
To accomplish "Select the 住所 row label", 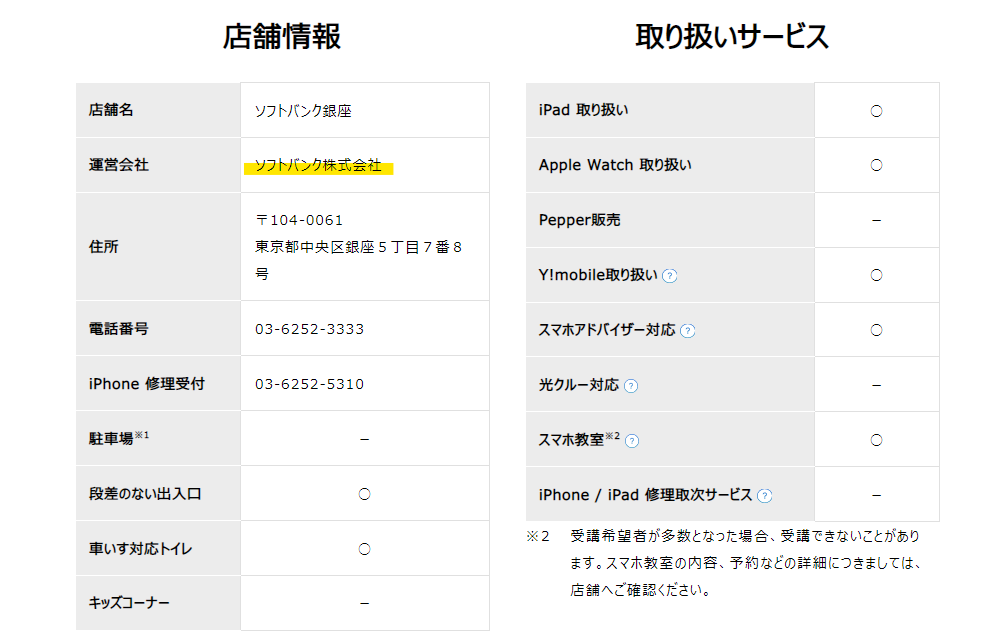I will coord(103,247).
